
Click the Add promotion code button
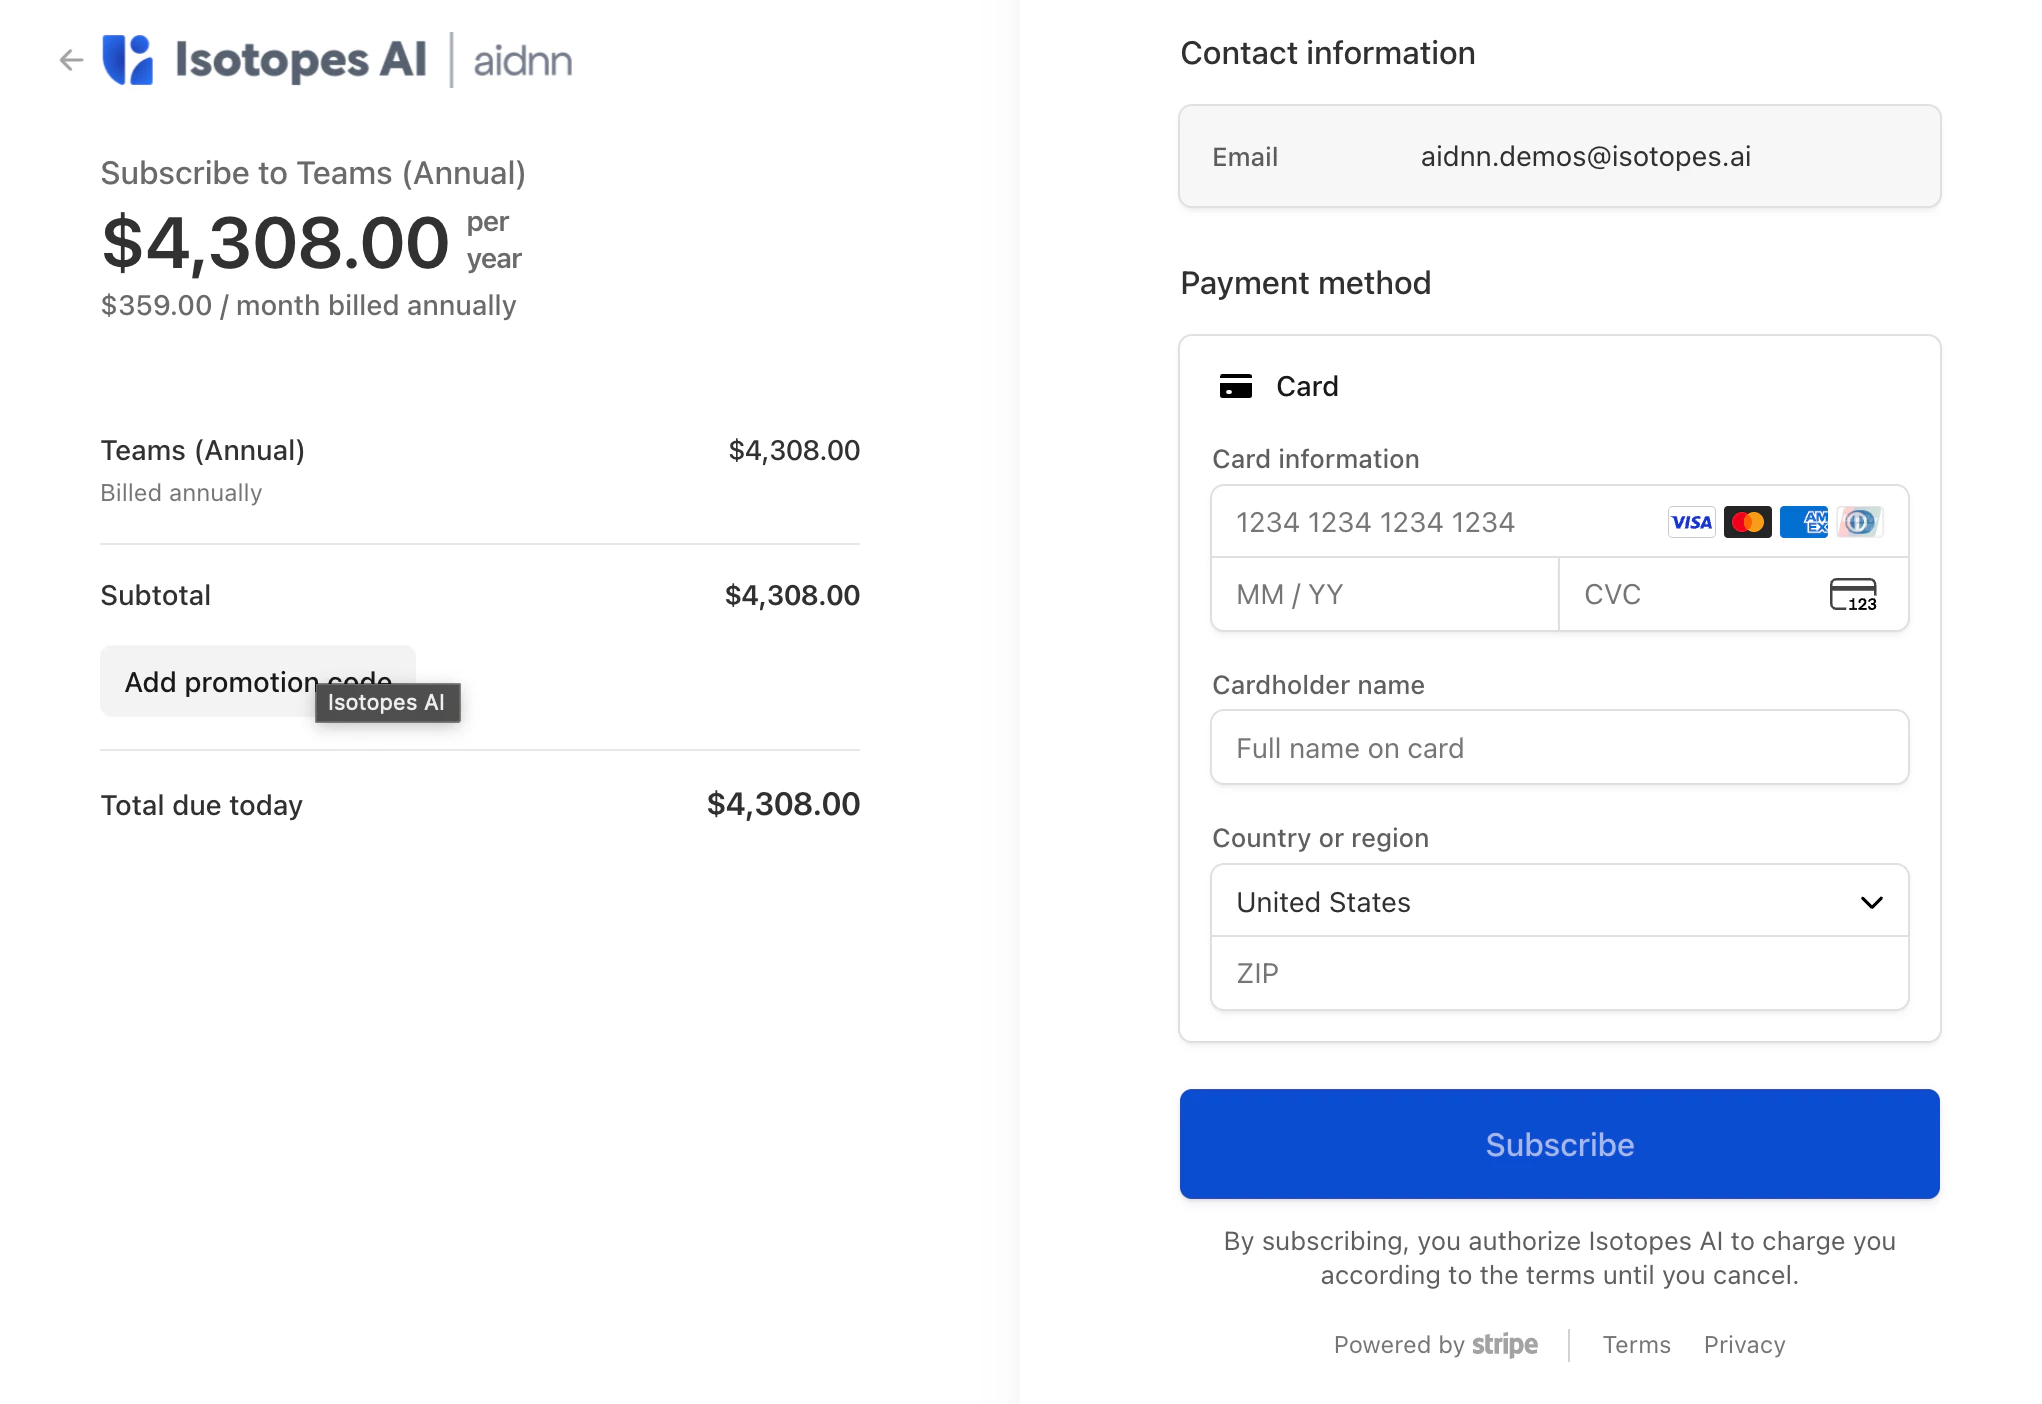(257, 681)
